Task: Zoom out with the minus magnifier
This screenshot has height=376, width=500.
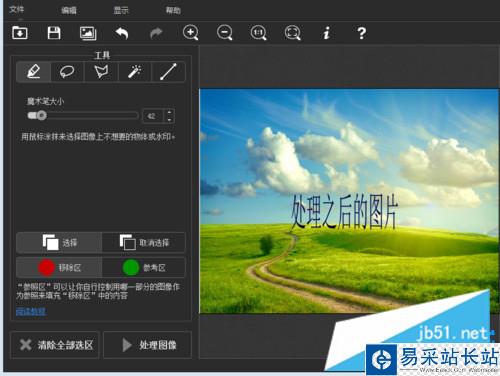Action: coord(225,33)
